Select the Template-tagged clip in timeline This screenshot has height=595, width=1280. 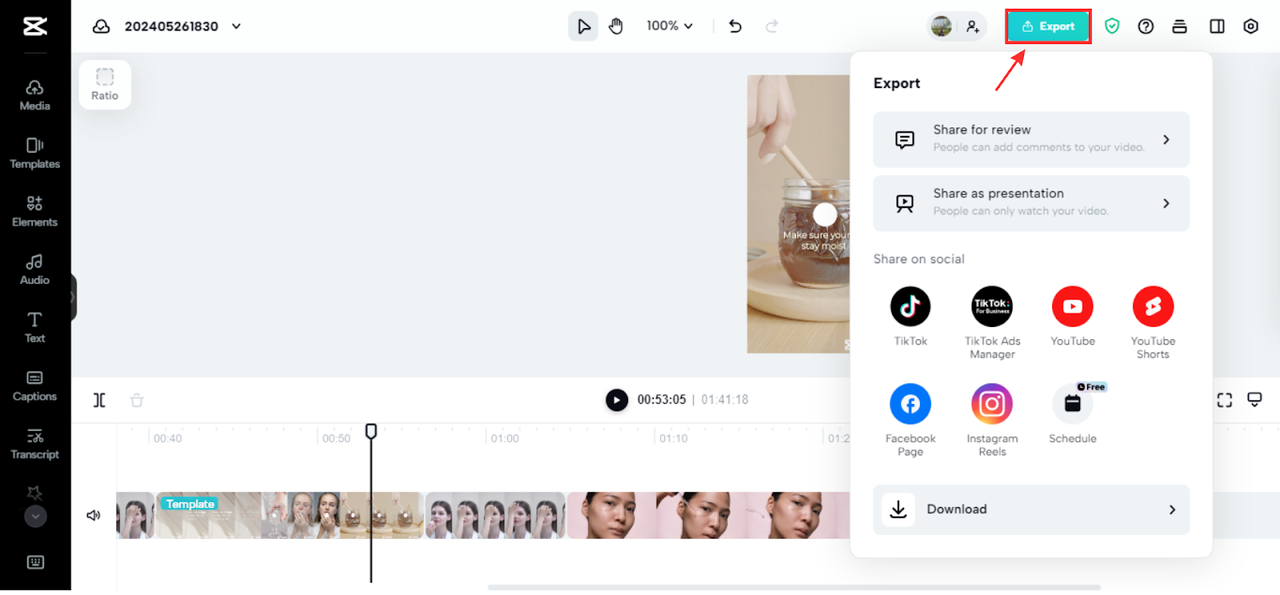click(289, 515)
